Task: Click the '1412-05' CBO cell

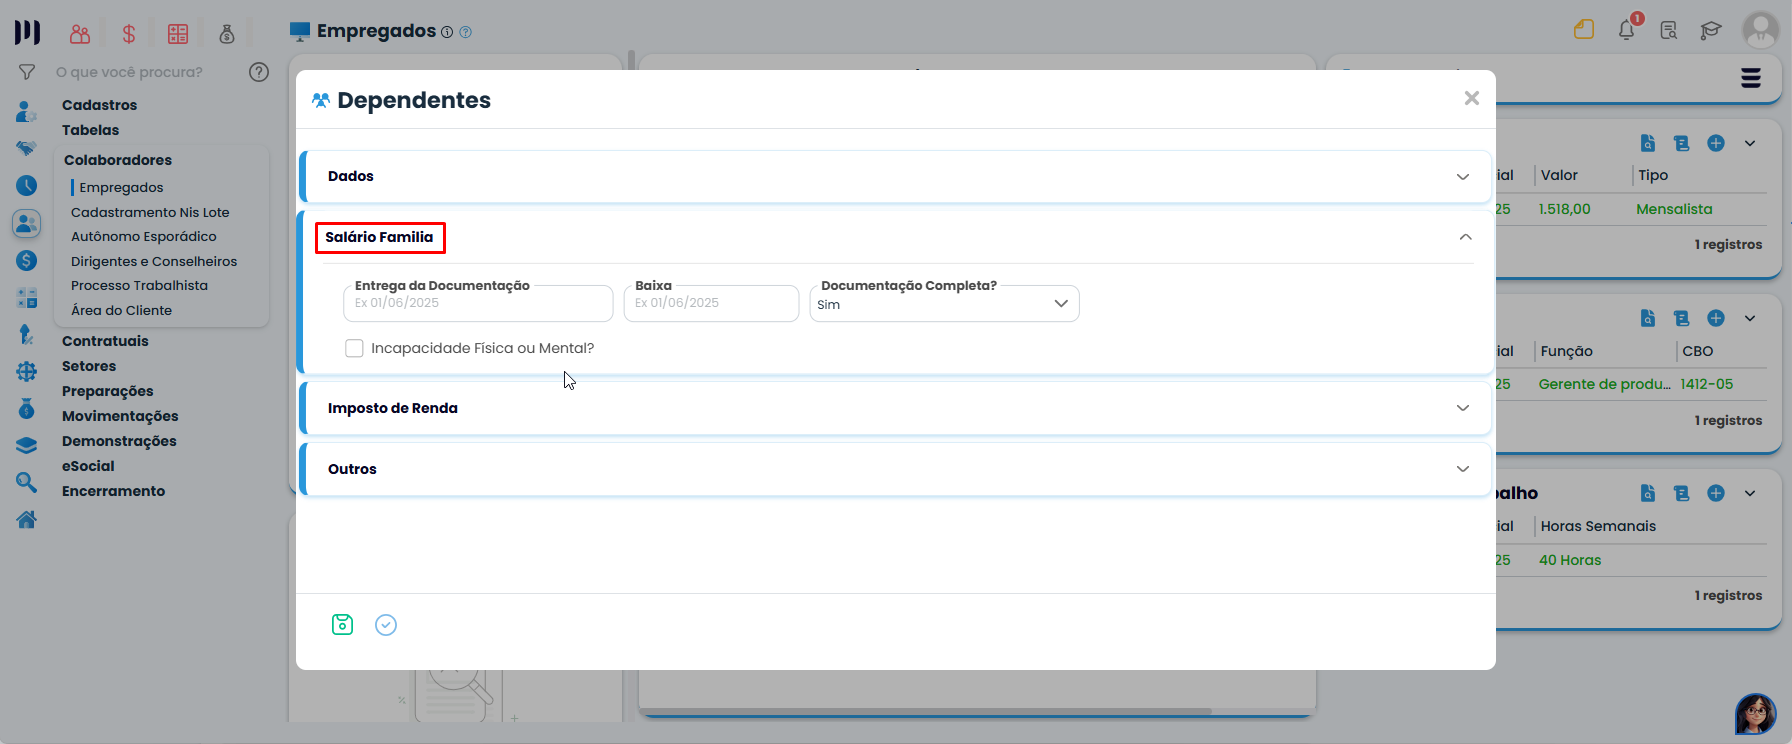Action: [x=1707, y=384]
